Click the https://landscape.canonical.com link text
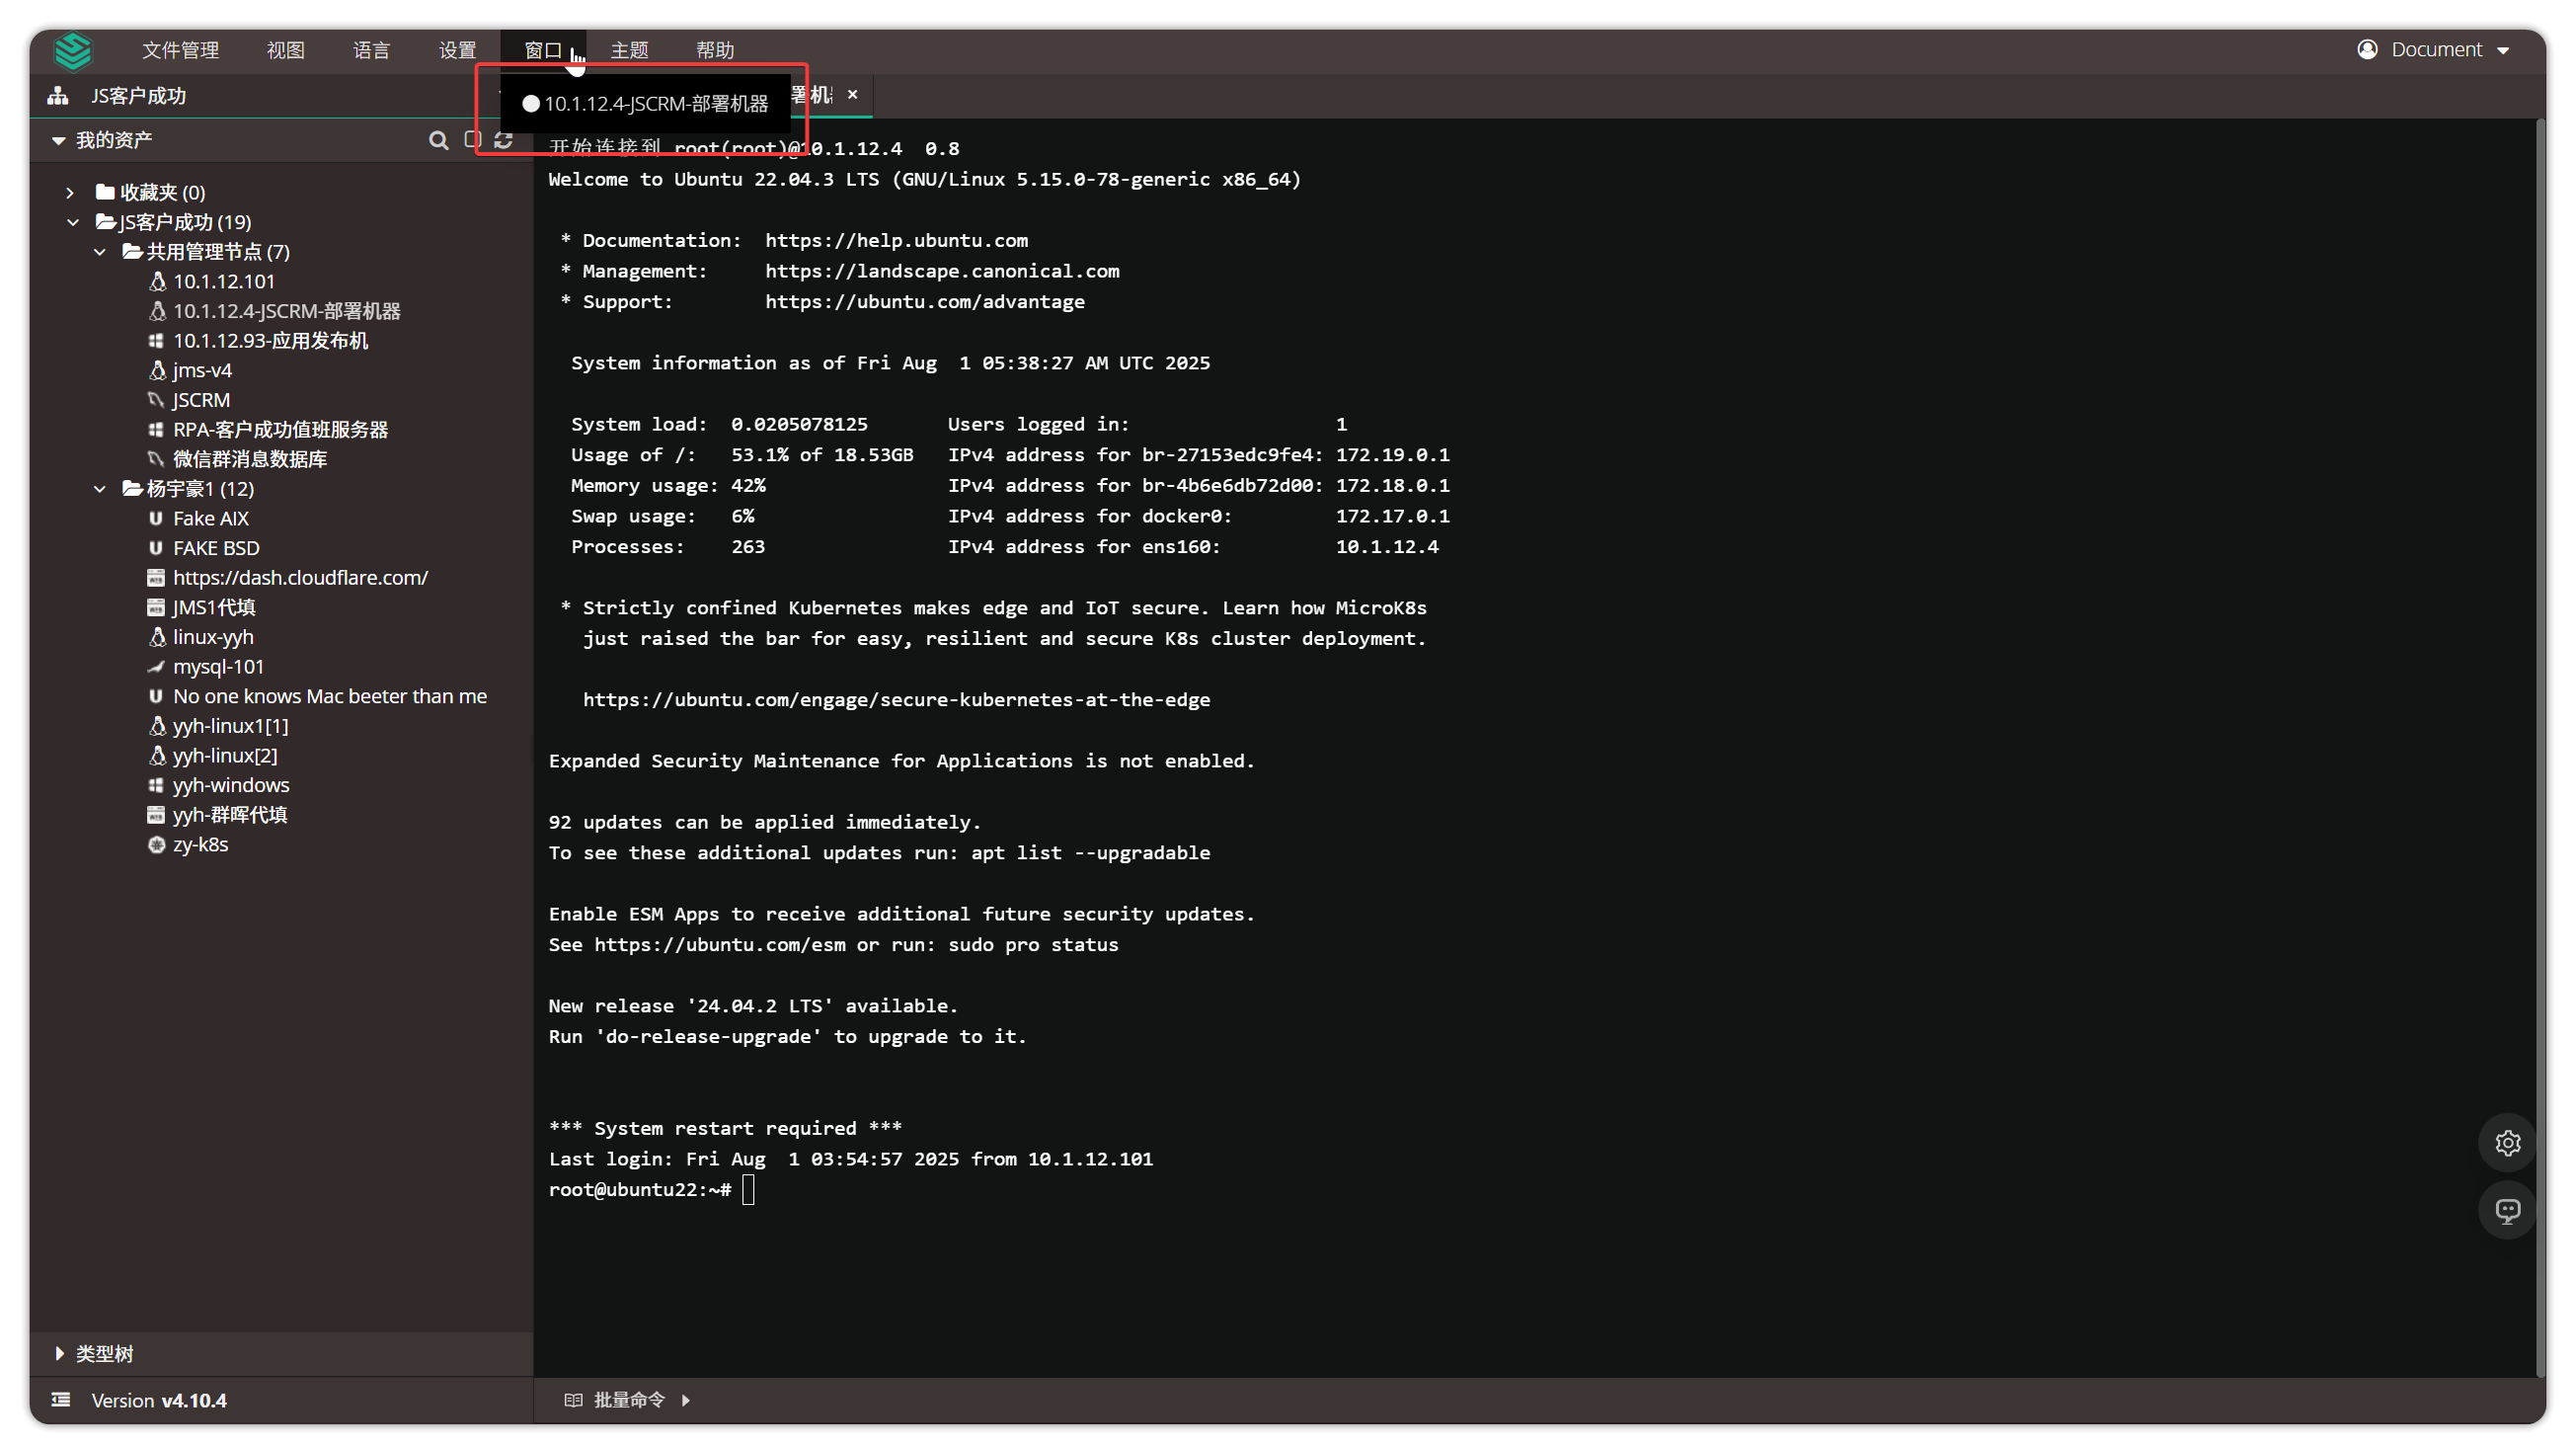This screenshot has height=1444, width=2576. tap(942, 272)
